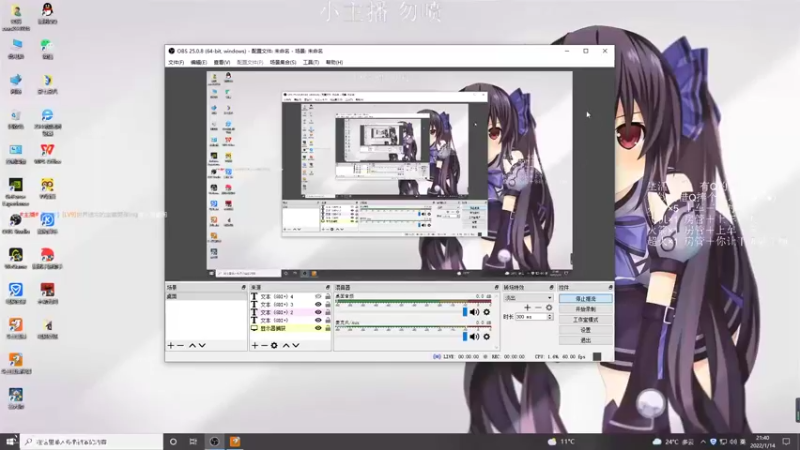Open the QQ penguin desktop shortcut

(x=47, y=14)
